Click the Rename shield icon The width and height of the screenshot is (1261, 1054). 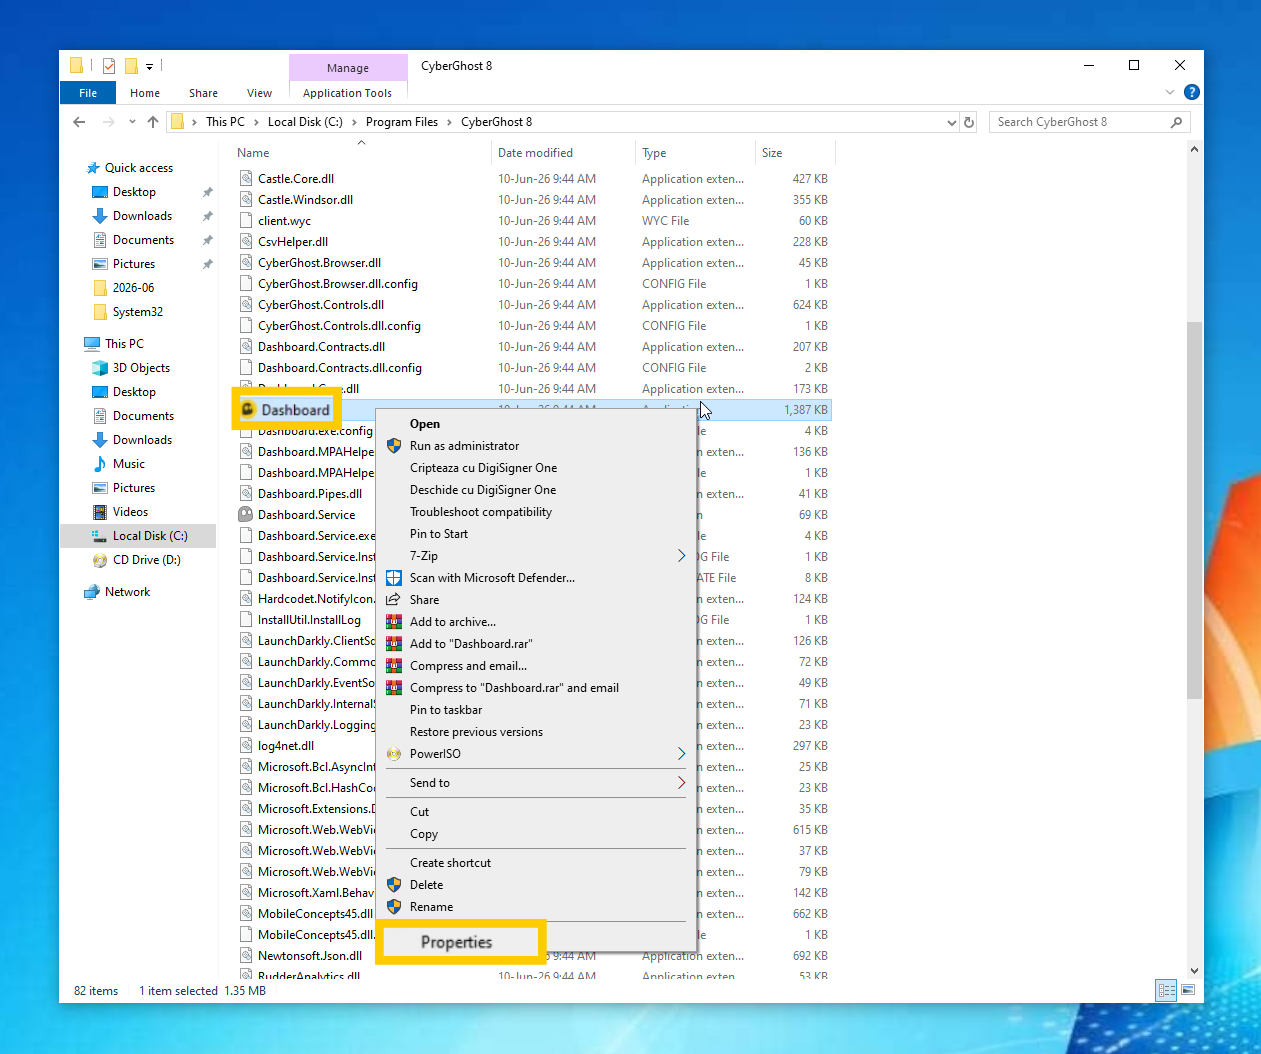click(394, 907)
